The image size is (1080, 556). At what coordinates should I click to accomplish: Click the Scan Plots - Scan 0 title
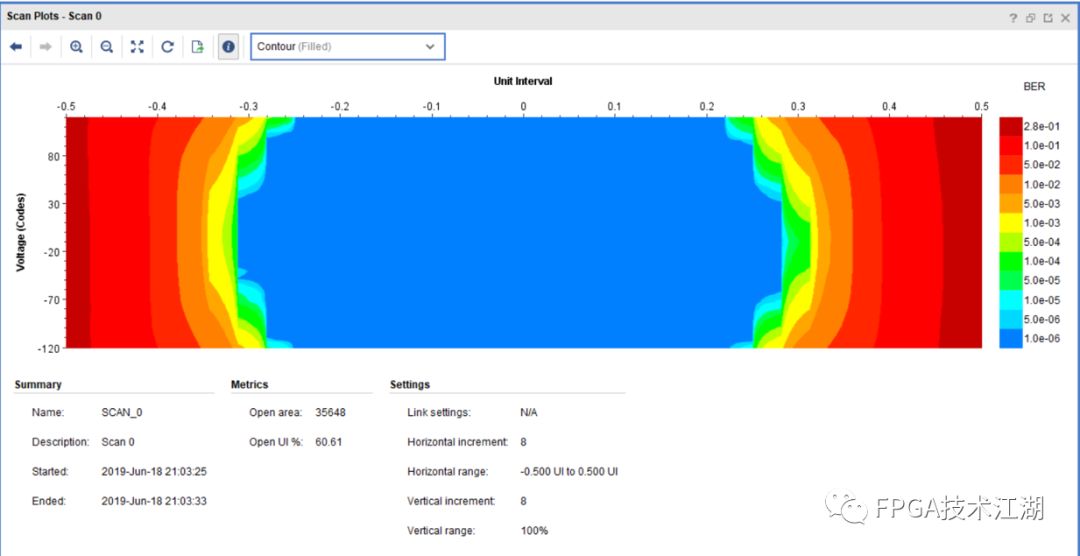point(54,17)
